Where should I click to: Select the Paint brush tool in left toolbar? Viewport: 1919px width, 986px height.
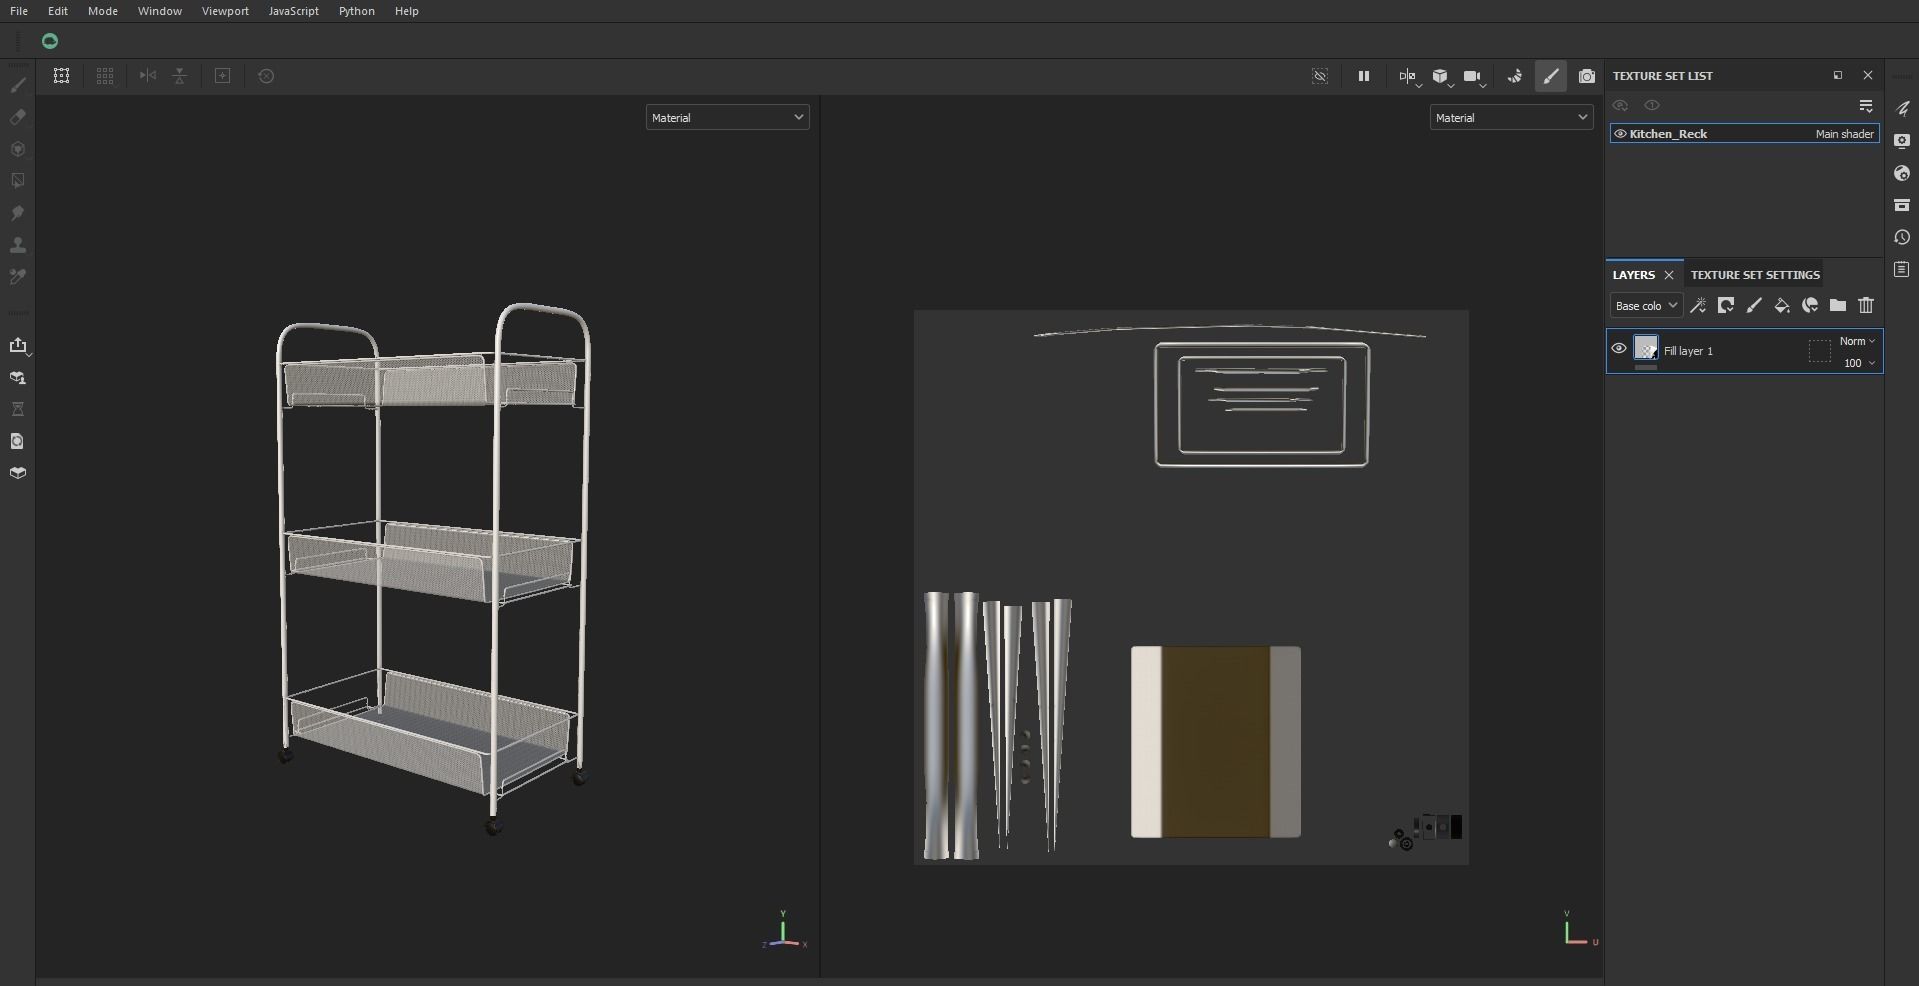(18, 85)
